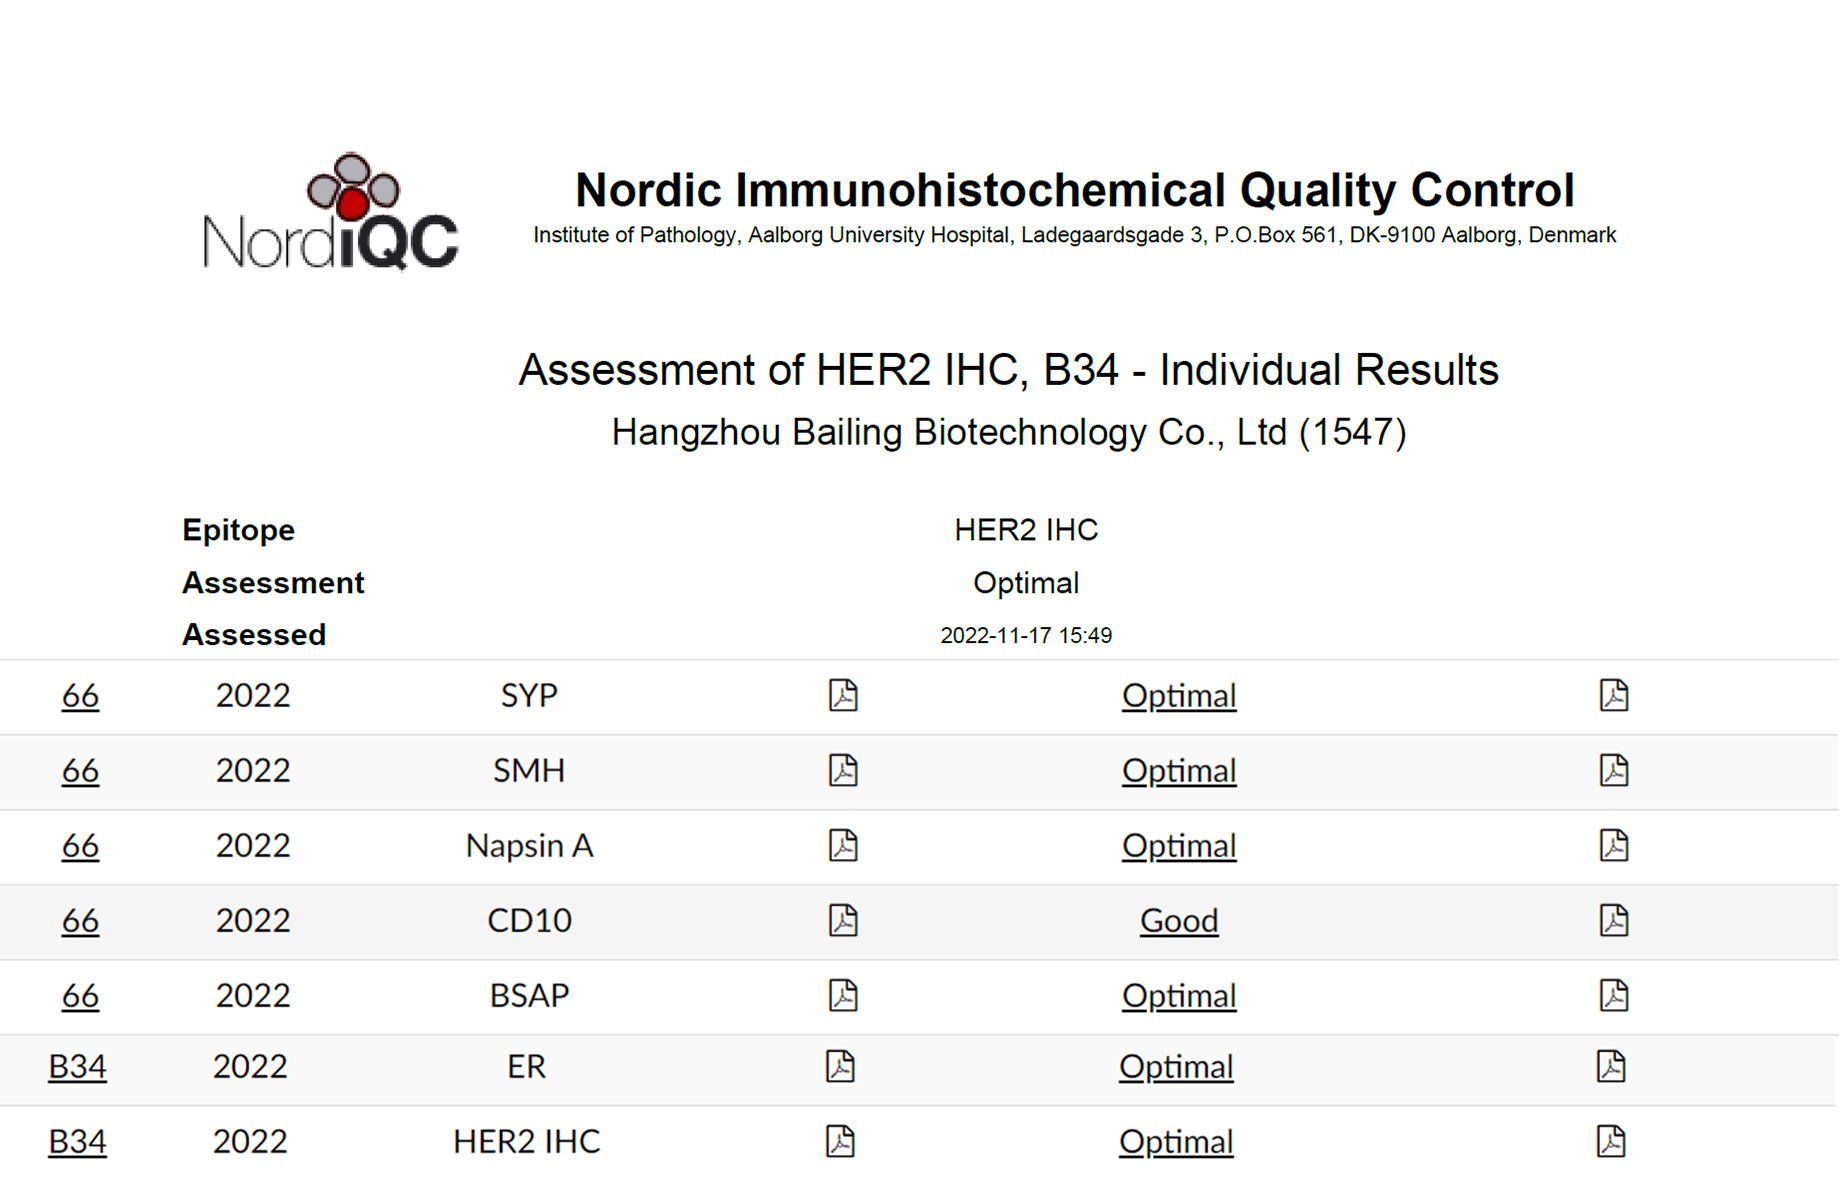This screenshot has height=1178, width=1842.
Task: Click the Optimal link for HER2 IHC row
Action: point(1175,1141)
